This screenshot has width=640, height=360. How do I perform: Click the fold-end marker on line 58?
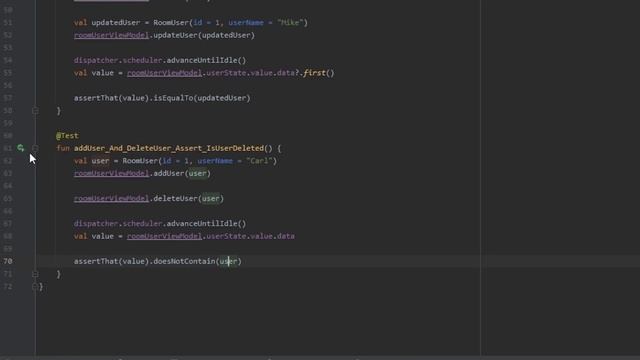[35, 111]
